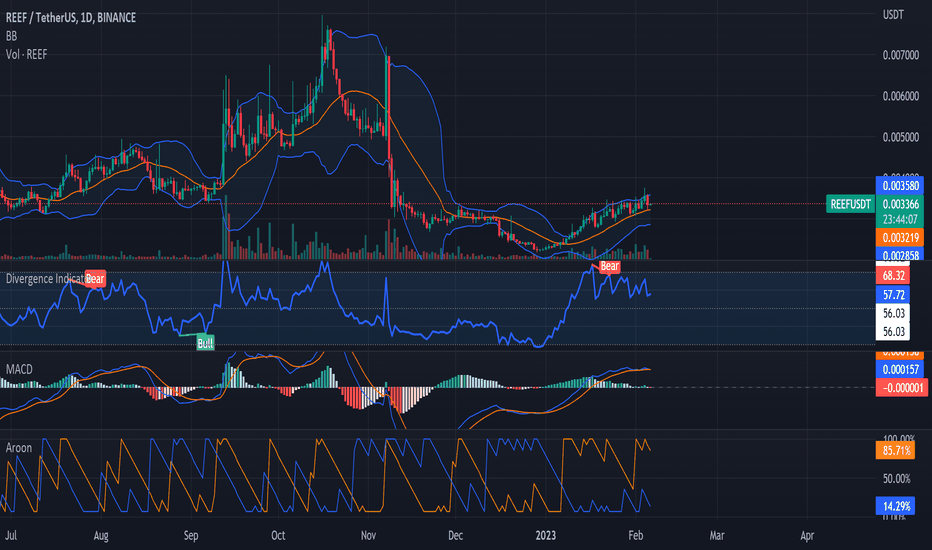Screen dimensions: 932x550
Task: Click the 50.00% Aroon axis label
Action: 896,479
